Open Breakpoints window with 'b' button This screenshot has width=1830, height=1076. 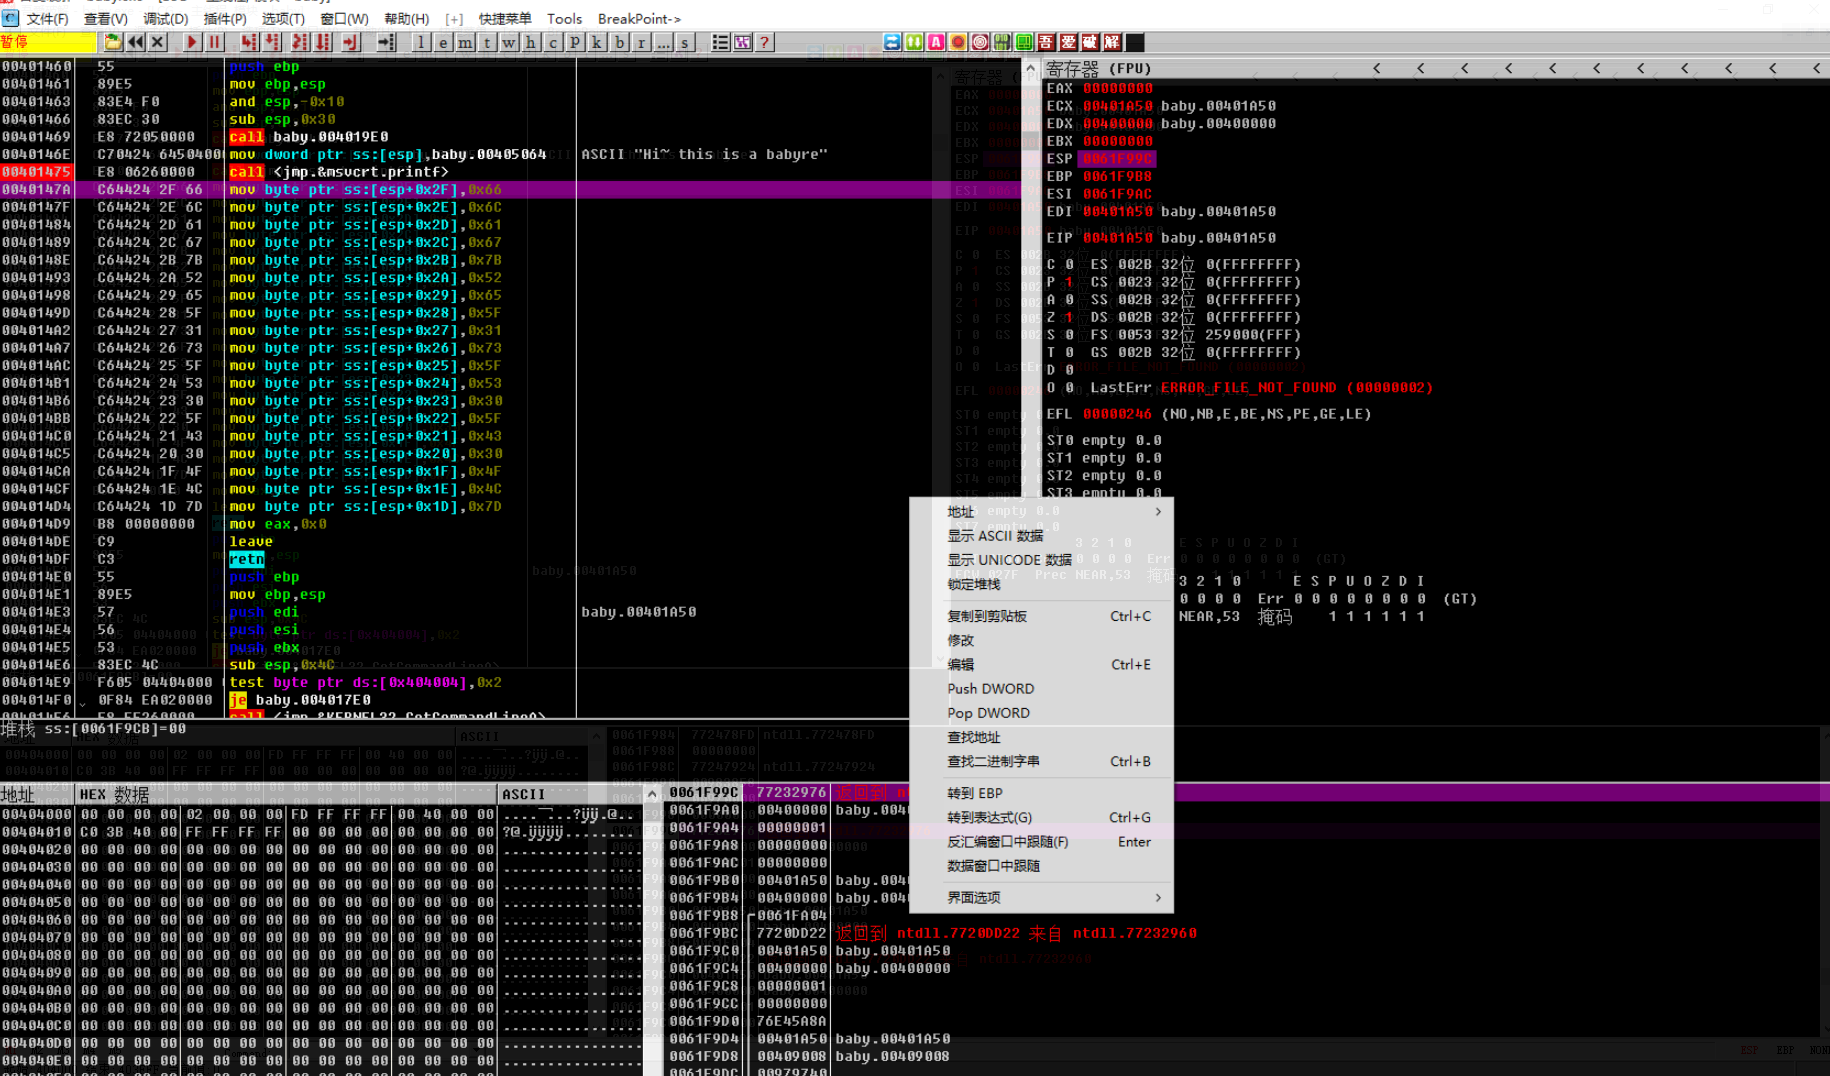pyautogui.click(x=619, y=42)
